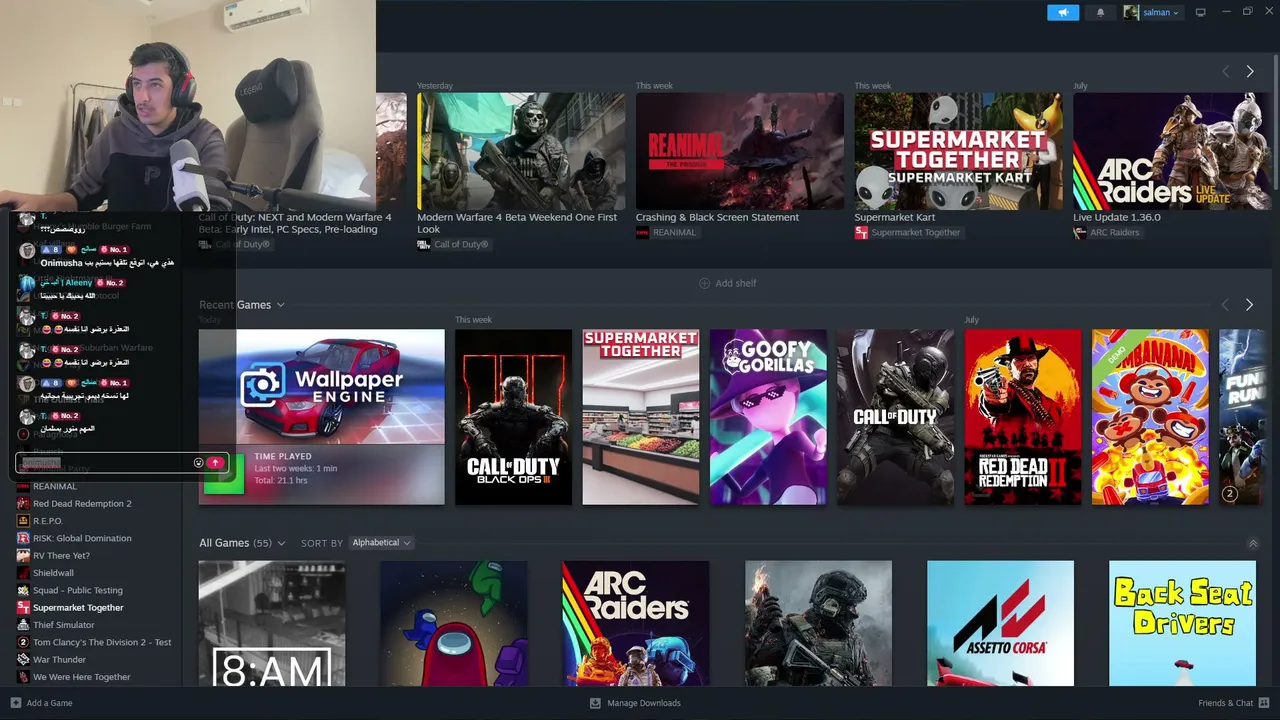Open the Supermarket Kart news card
1280x720 pixels.
coord(958,151)
